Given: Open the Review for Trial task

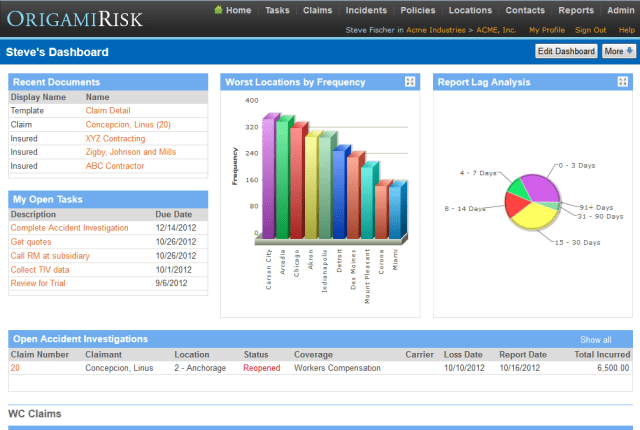Looking at the screenshot, I should [x=38, y=283].
